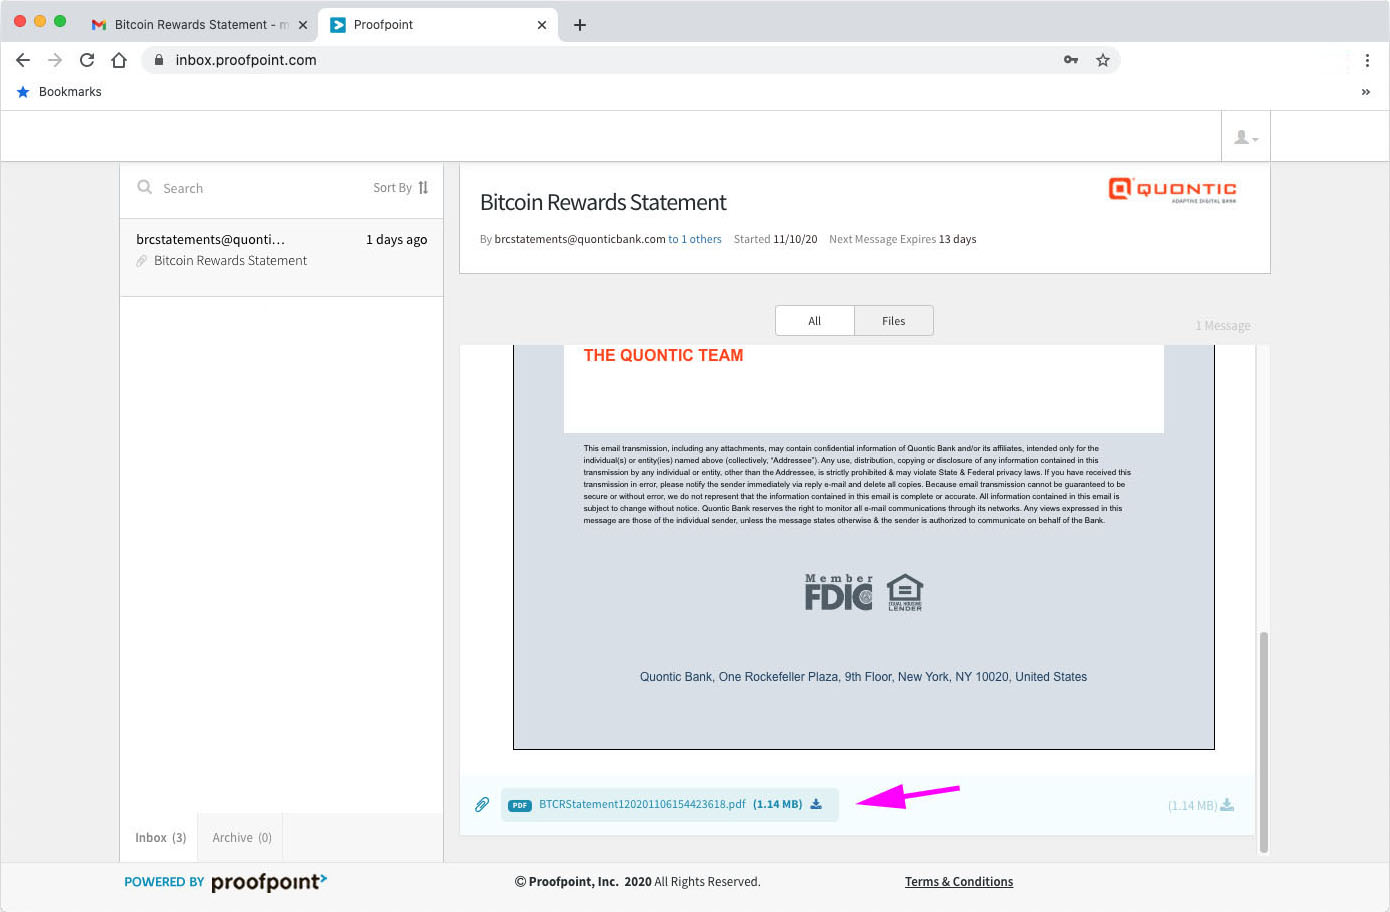Click the '1 days ago' timestamp
The image size is (1390, 912).
[x=397, y=240]
